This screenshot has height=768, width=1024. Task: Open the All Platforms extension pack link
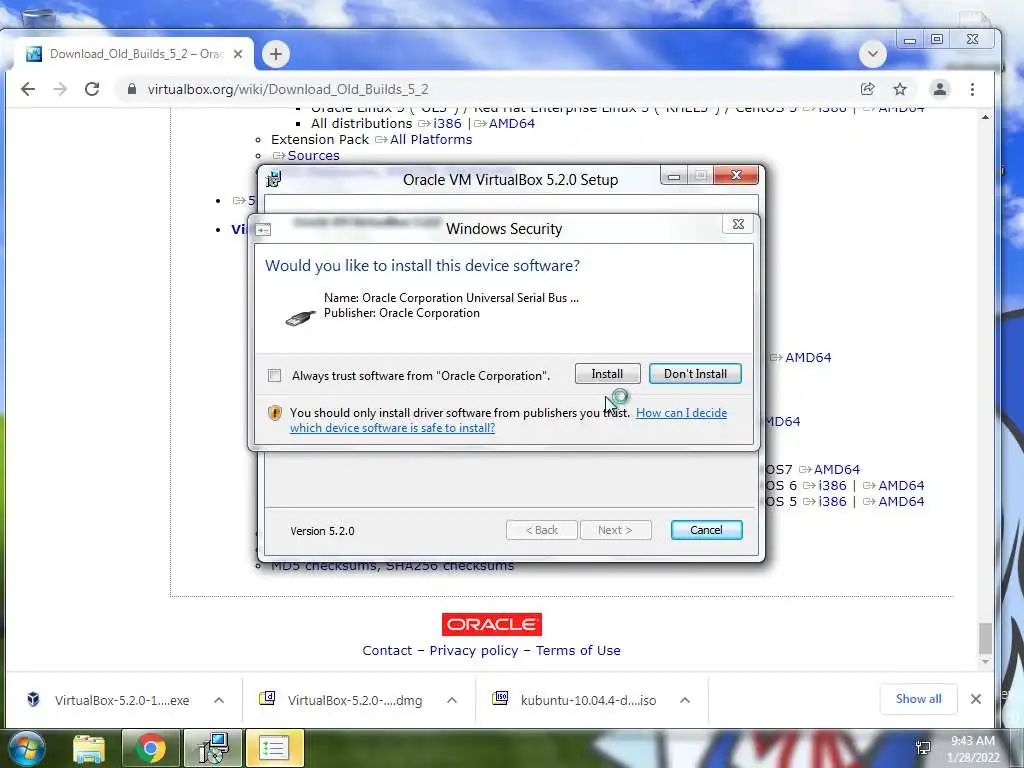[431, 139]
